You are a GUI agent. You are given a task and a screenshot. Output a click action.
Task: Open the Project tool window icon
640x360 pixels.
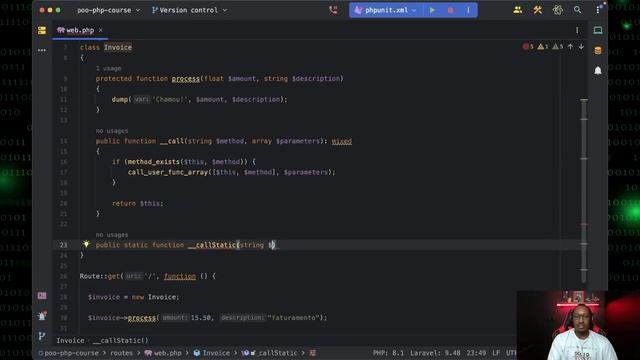click(x=42, y=31)
